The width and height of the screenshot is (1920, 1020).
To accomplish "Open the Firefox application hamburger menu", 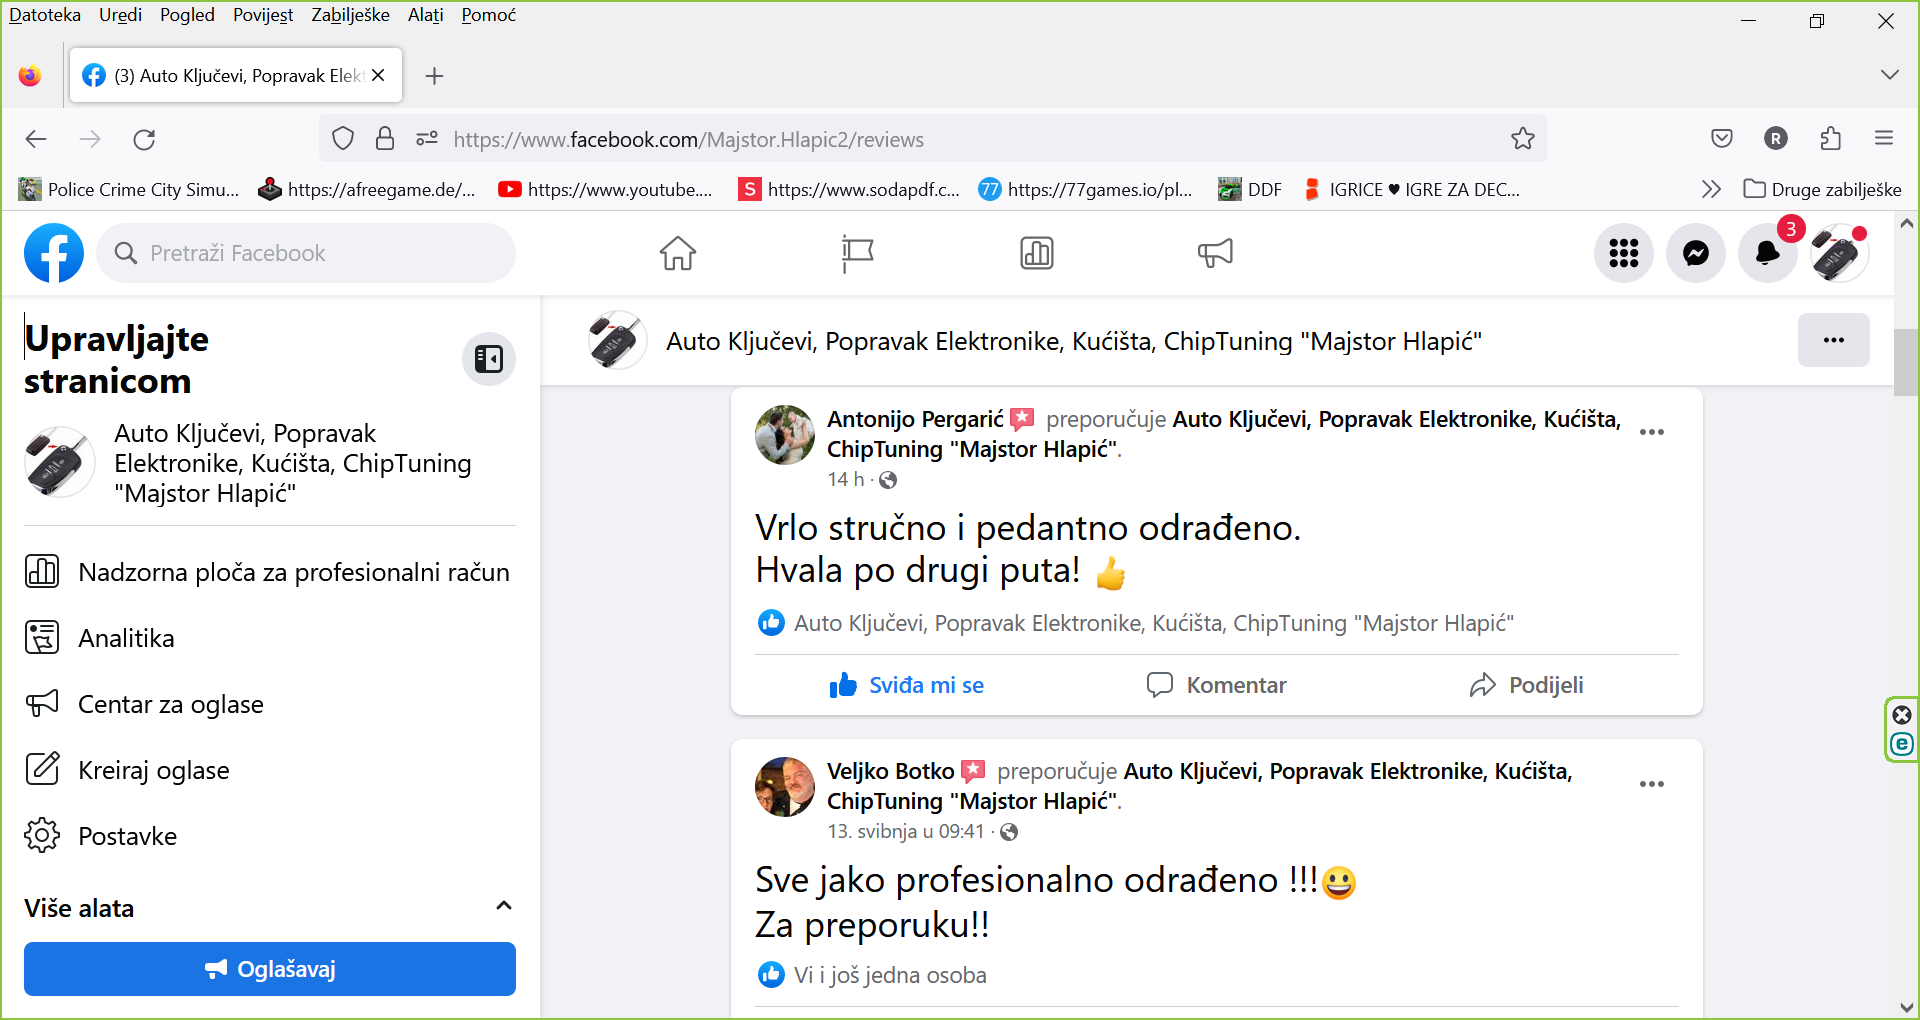I will point(1884,139).
